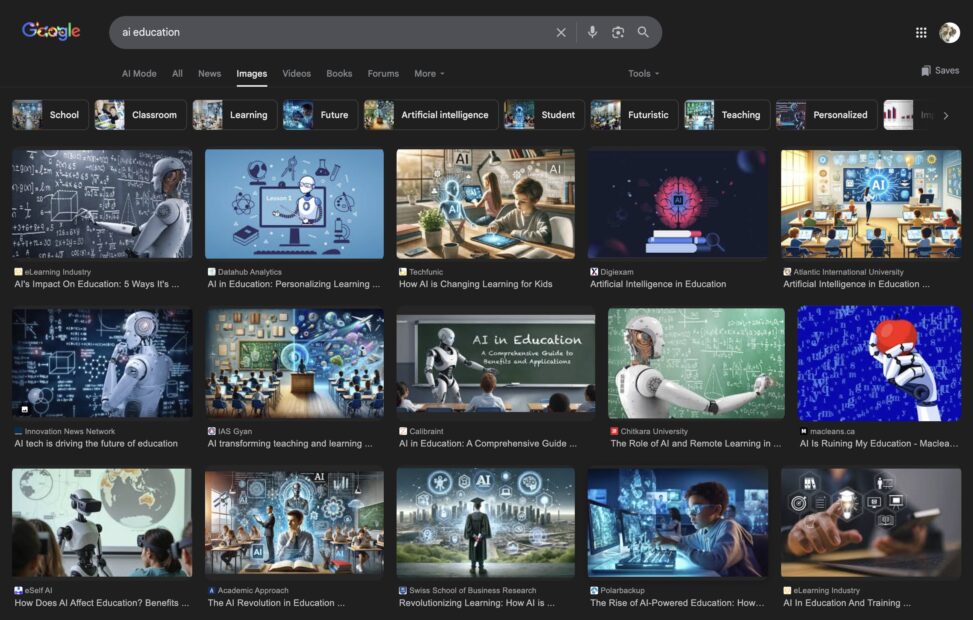Open 'AI tech is driving the future of education'
Viewport: 973px width, 620px height.
(96, 443)
